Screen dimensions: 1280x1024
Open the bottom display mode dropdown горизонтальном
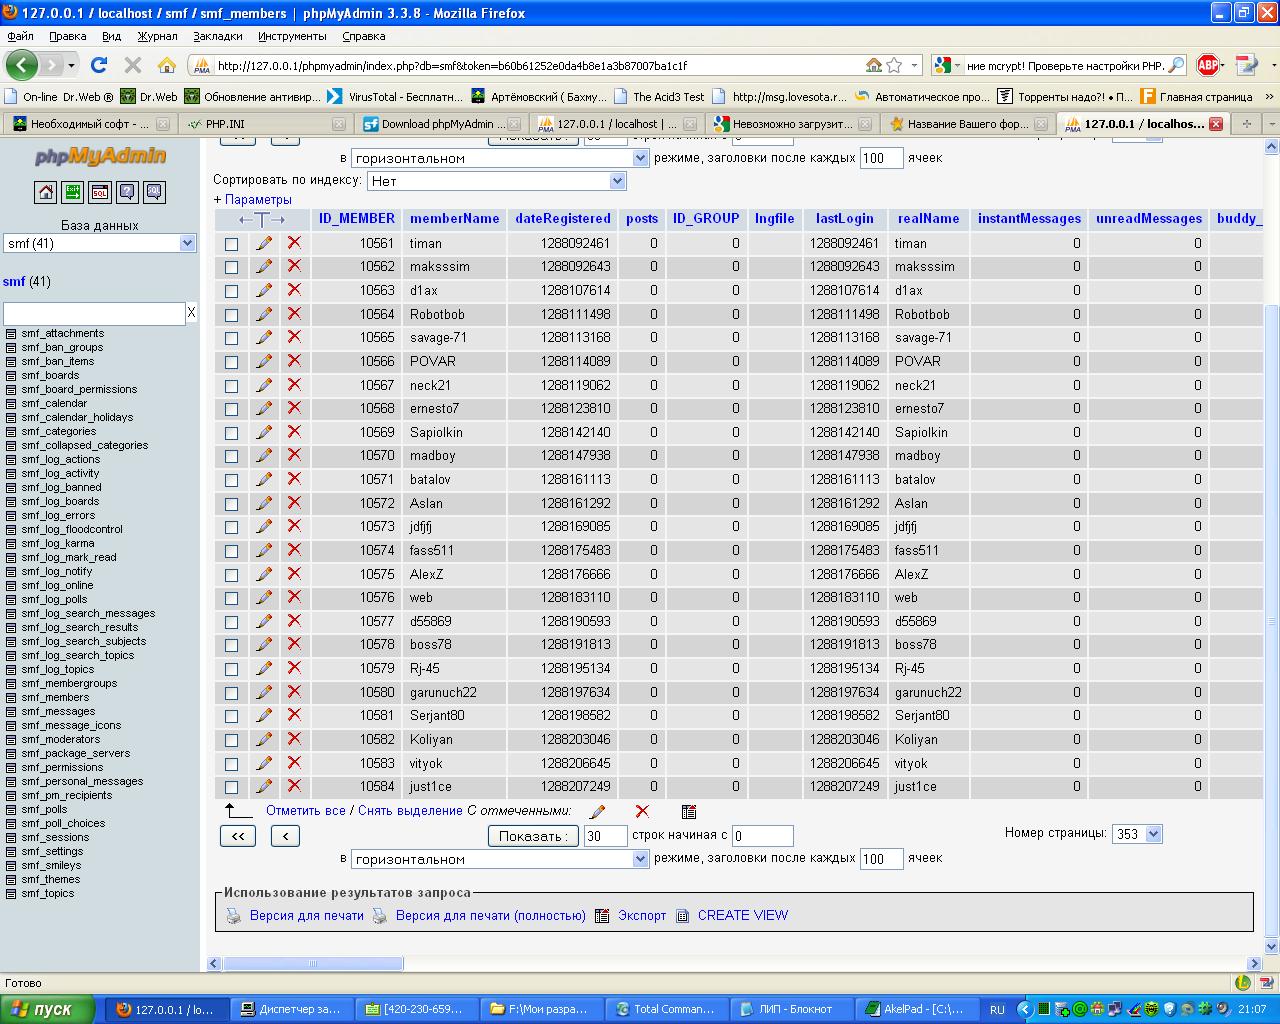[x=500, y=859]
